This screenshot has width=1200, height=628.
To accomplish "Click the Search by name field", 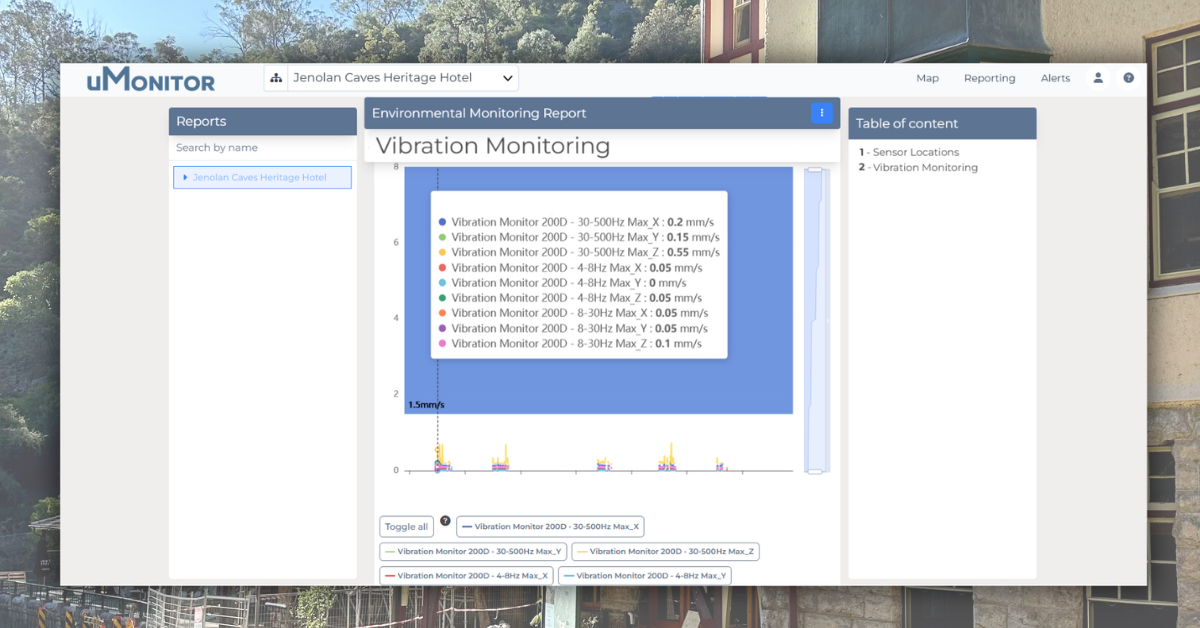I will [x=262, y=146].
